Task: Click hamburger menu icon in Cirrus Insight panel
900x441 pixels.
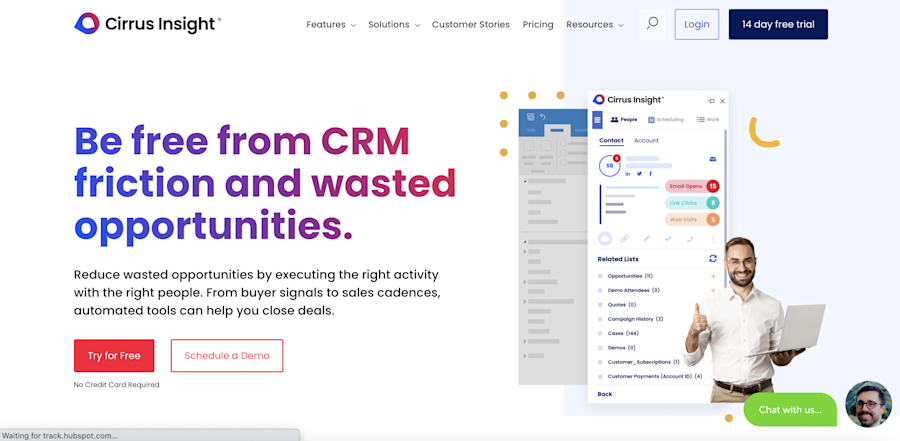Action: (x=598, y=119)
